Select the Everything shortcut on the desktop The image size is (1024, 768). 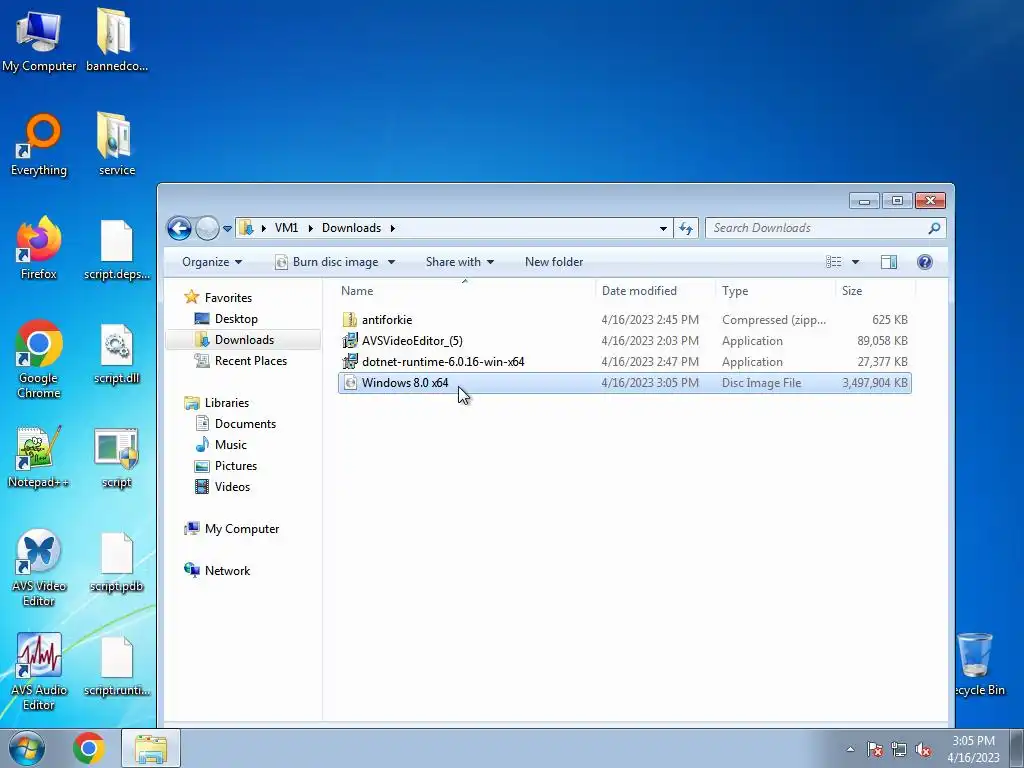(39, 145)
